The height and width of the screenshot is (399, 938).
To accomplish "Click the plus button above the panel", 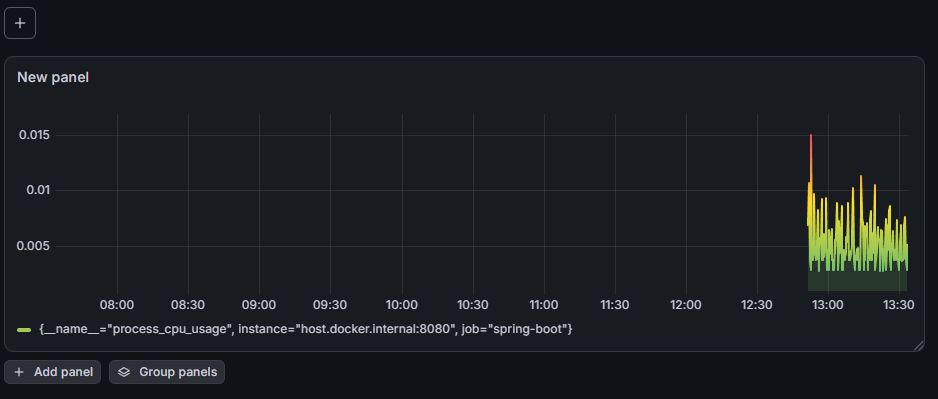I will click(20, 23).
